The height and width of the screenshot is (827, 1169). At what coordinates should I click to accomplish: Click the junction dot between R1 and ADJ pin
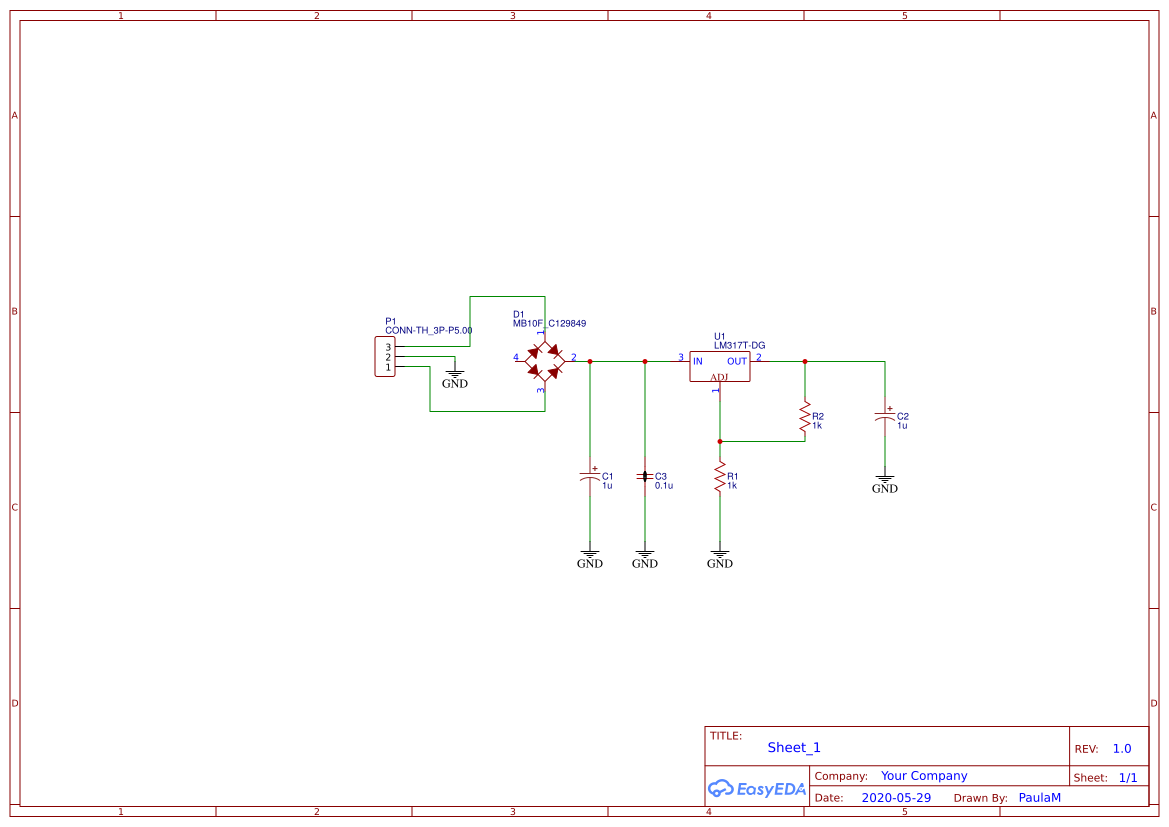pos(719,441)
